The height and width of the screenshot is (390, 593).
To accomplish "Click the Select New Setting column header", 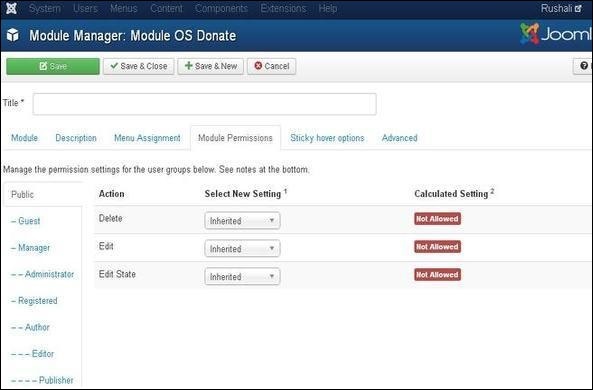I will point(246,194).
